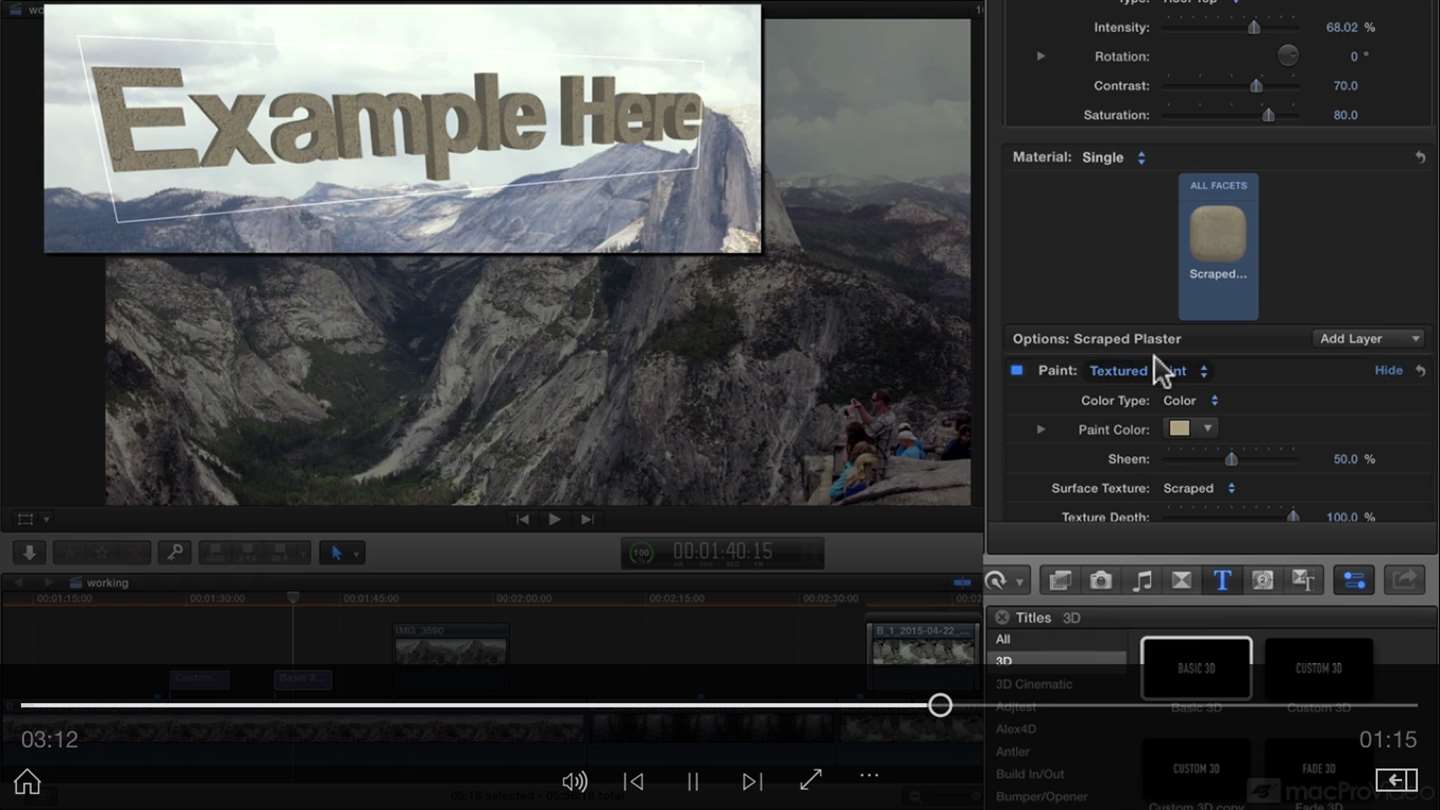Select the Bumper/Opener category
This screenshot has height=810, width=1440.
[1042, 797]
